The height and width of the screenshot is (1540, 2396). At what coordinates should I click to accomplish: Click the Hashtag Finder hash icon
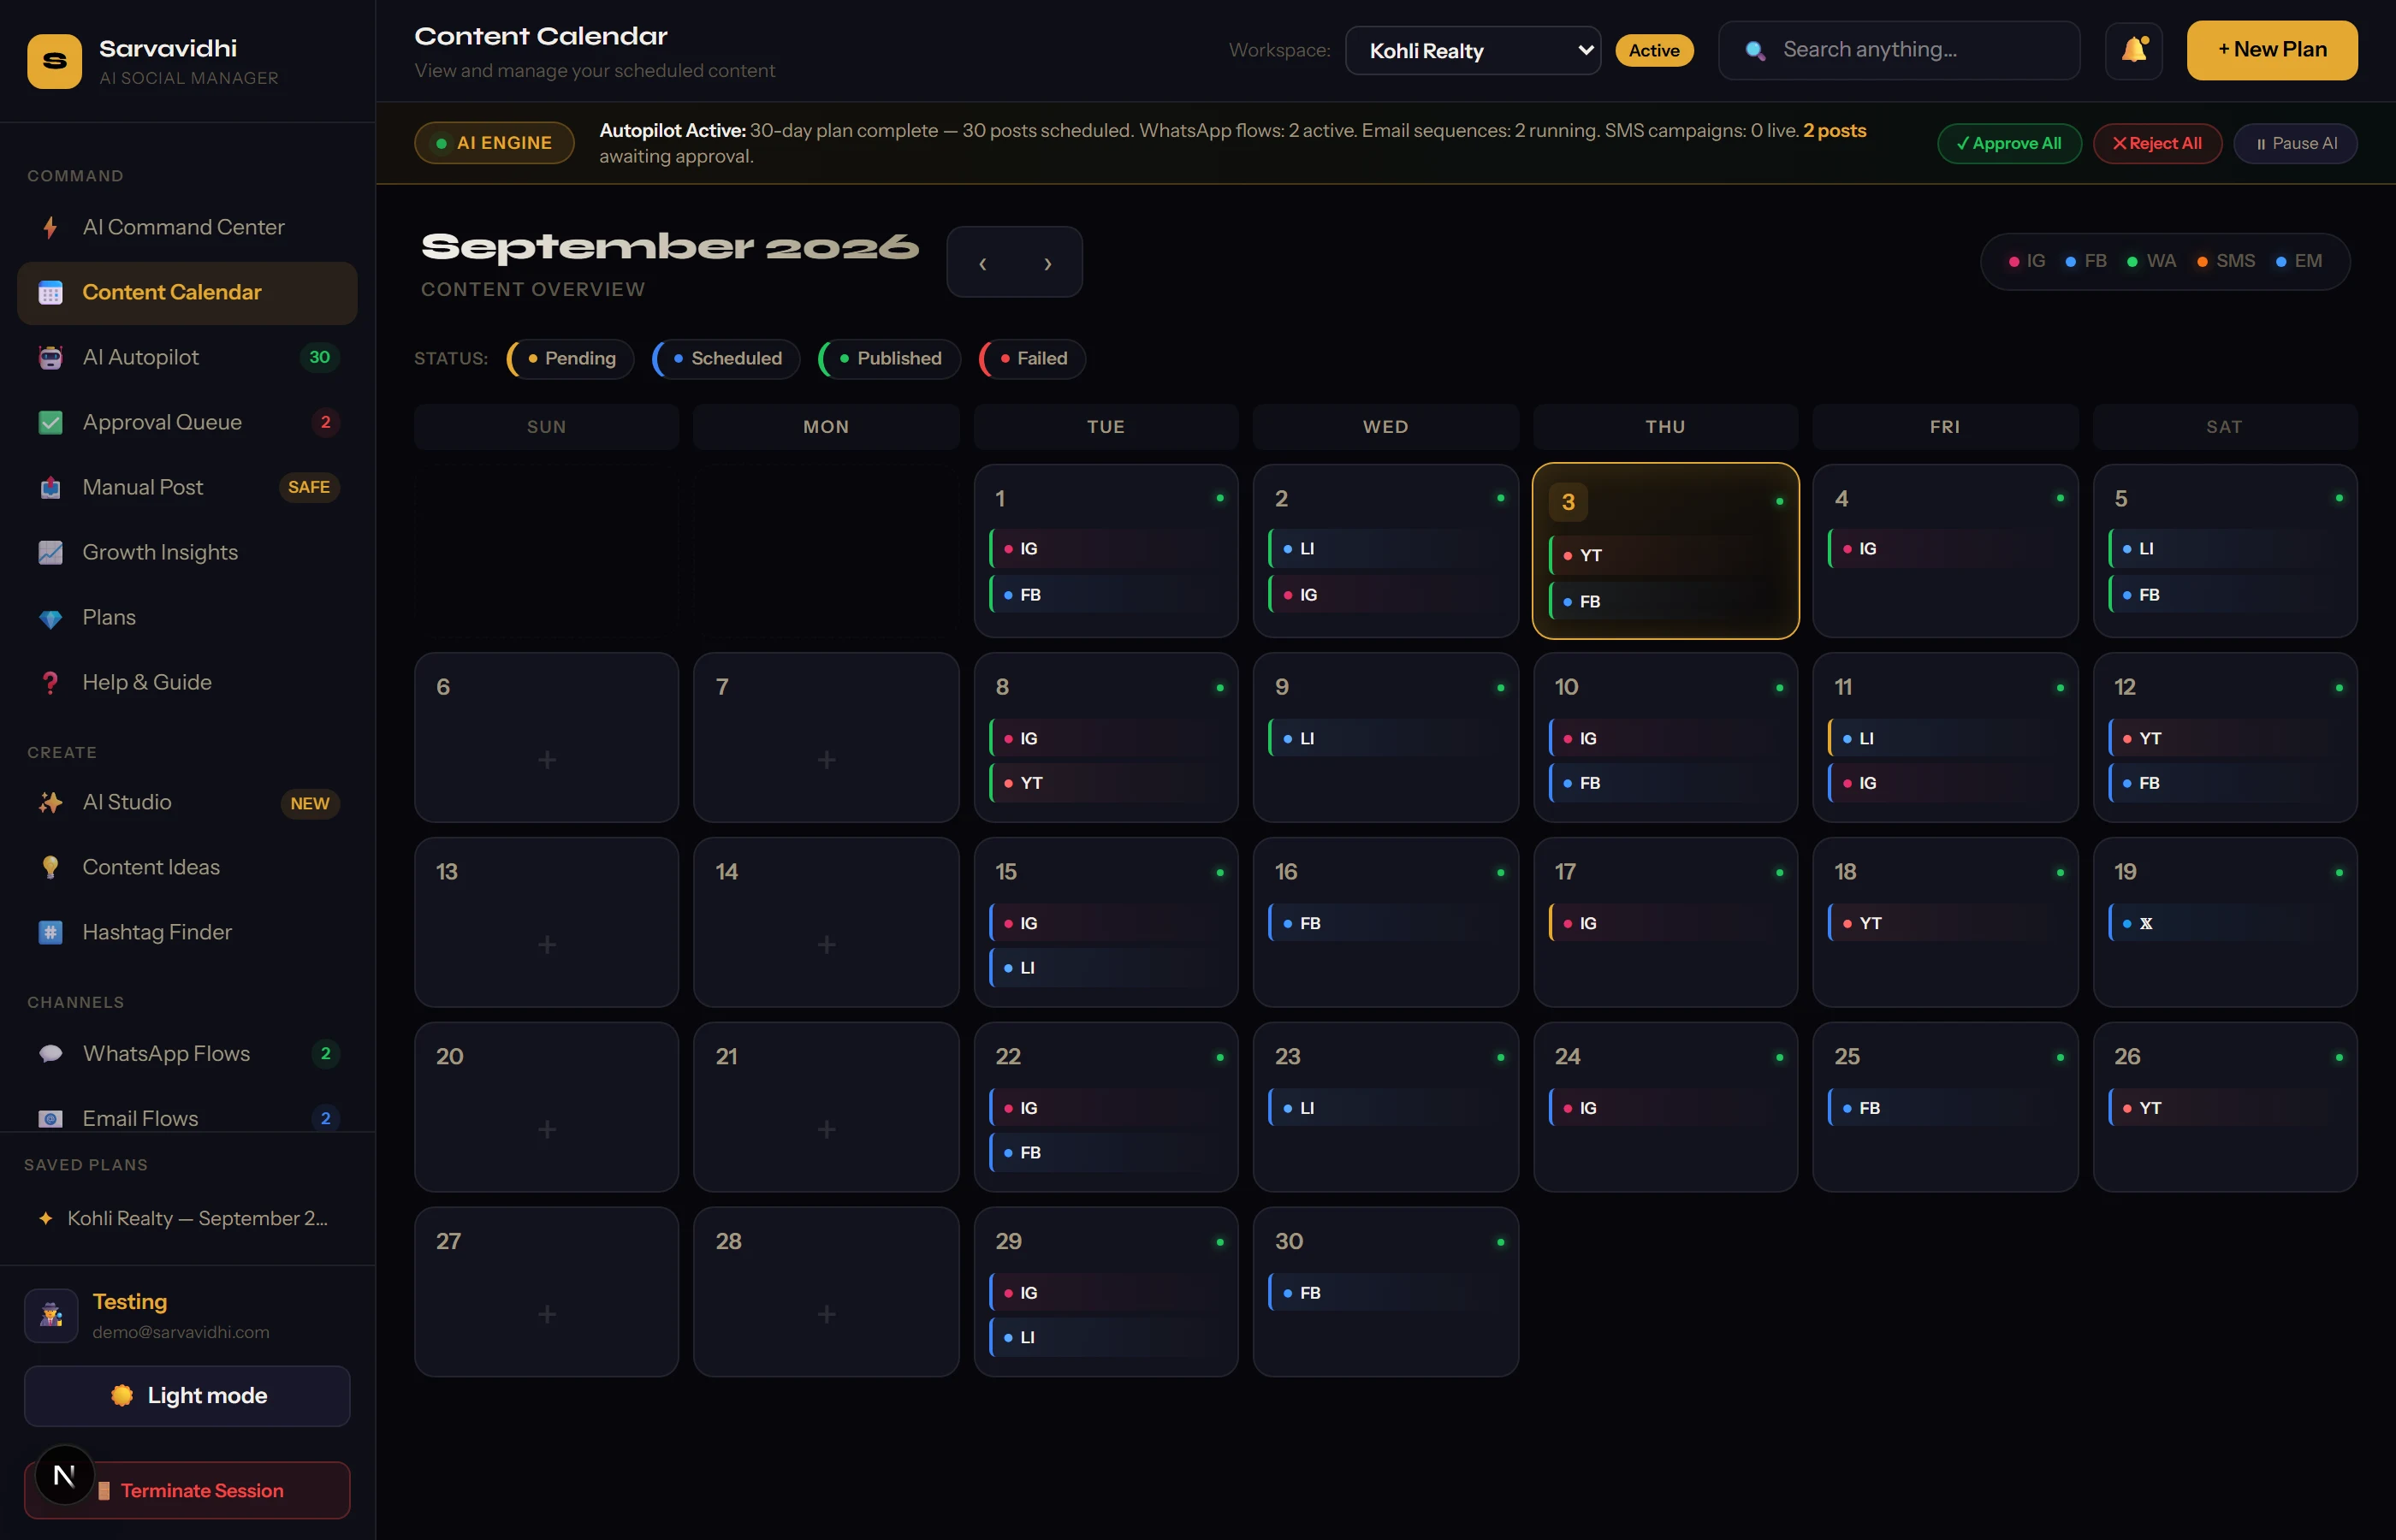point(50,933)
